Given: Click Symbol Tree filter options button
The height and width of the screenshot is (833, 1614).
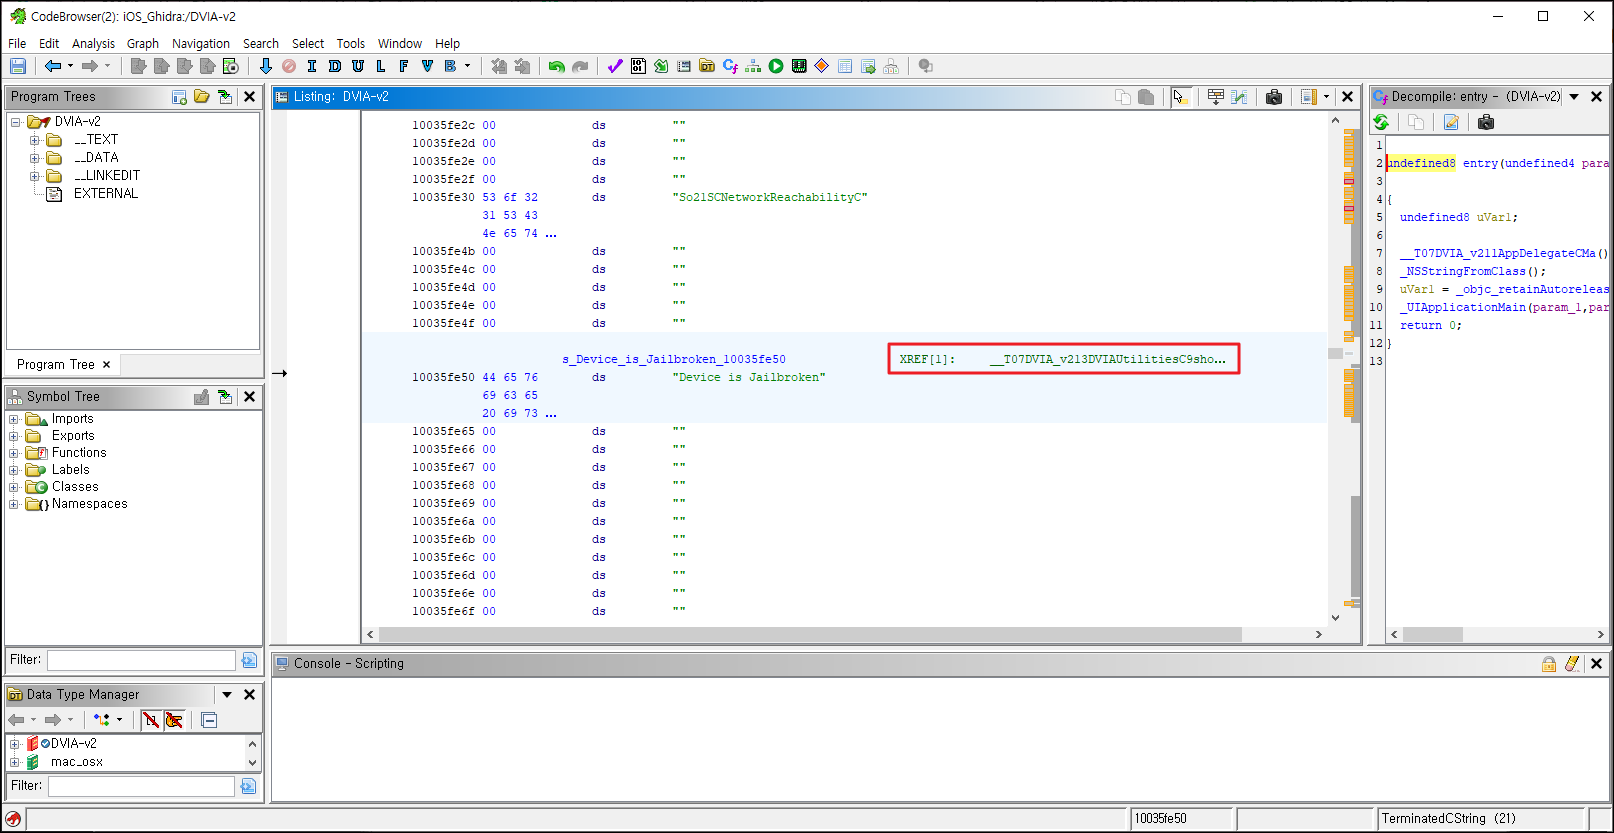Looking at the screenshot, I should point(249,660).
